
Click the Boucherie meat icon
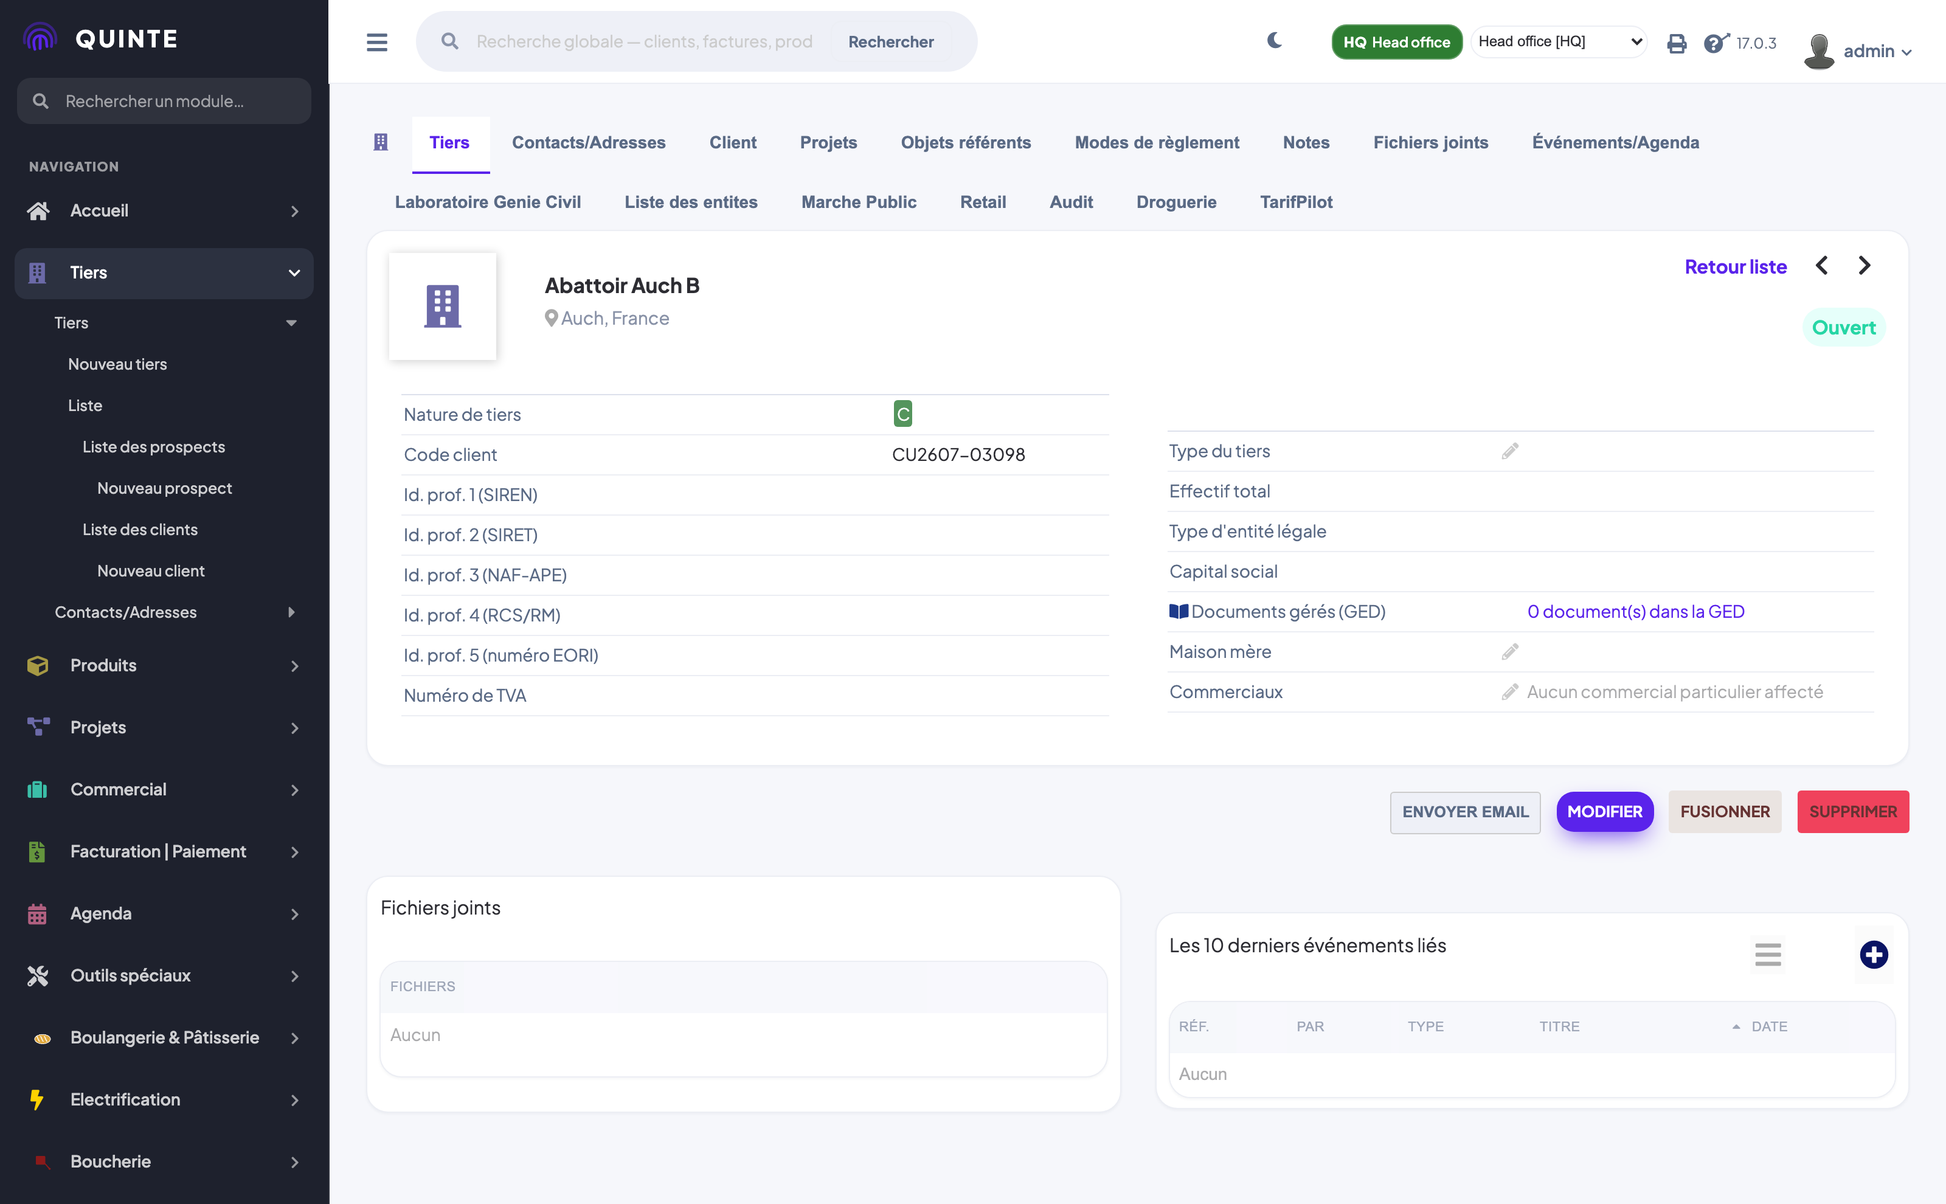(x=41, y=1161)
